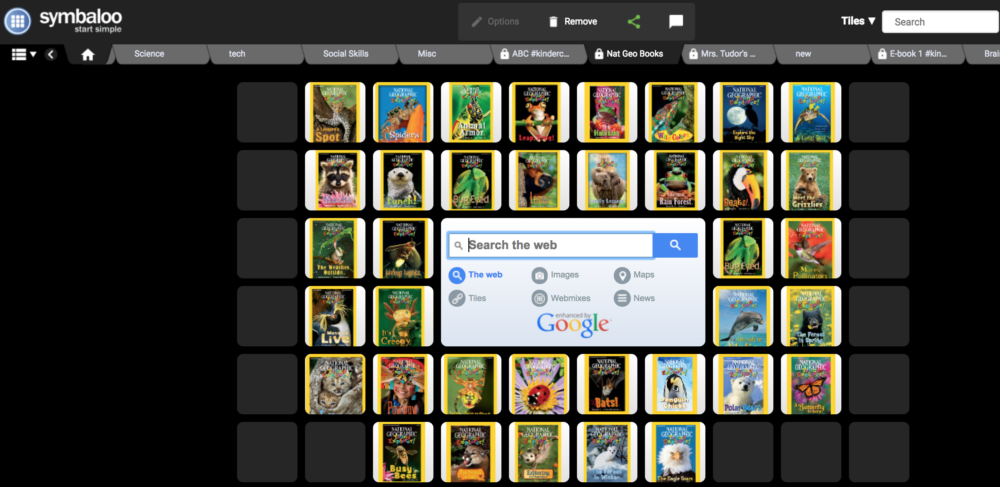The image size is (1000, 487).
Task: Open the Animal Armor book tile
Action: pos(471,112)
